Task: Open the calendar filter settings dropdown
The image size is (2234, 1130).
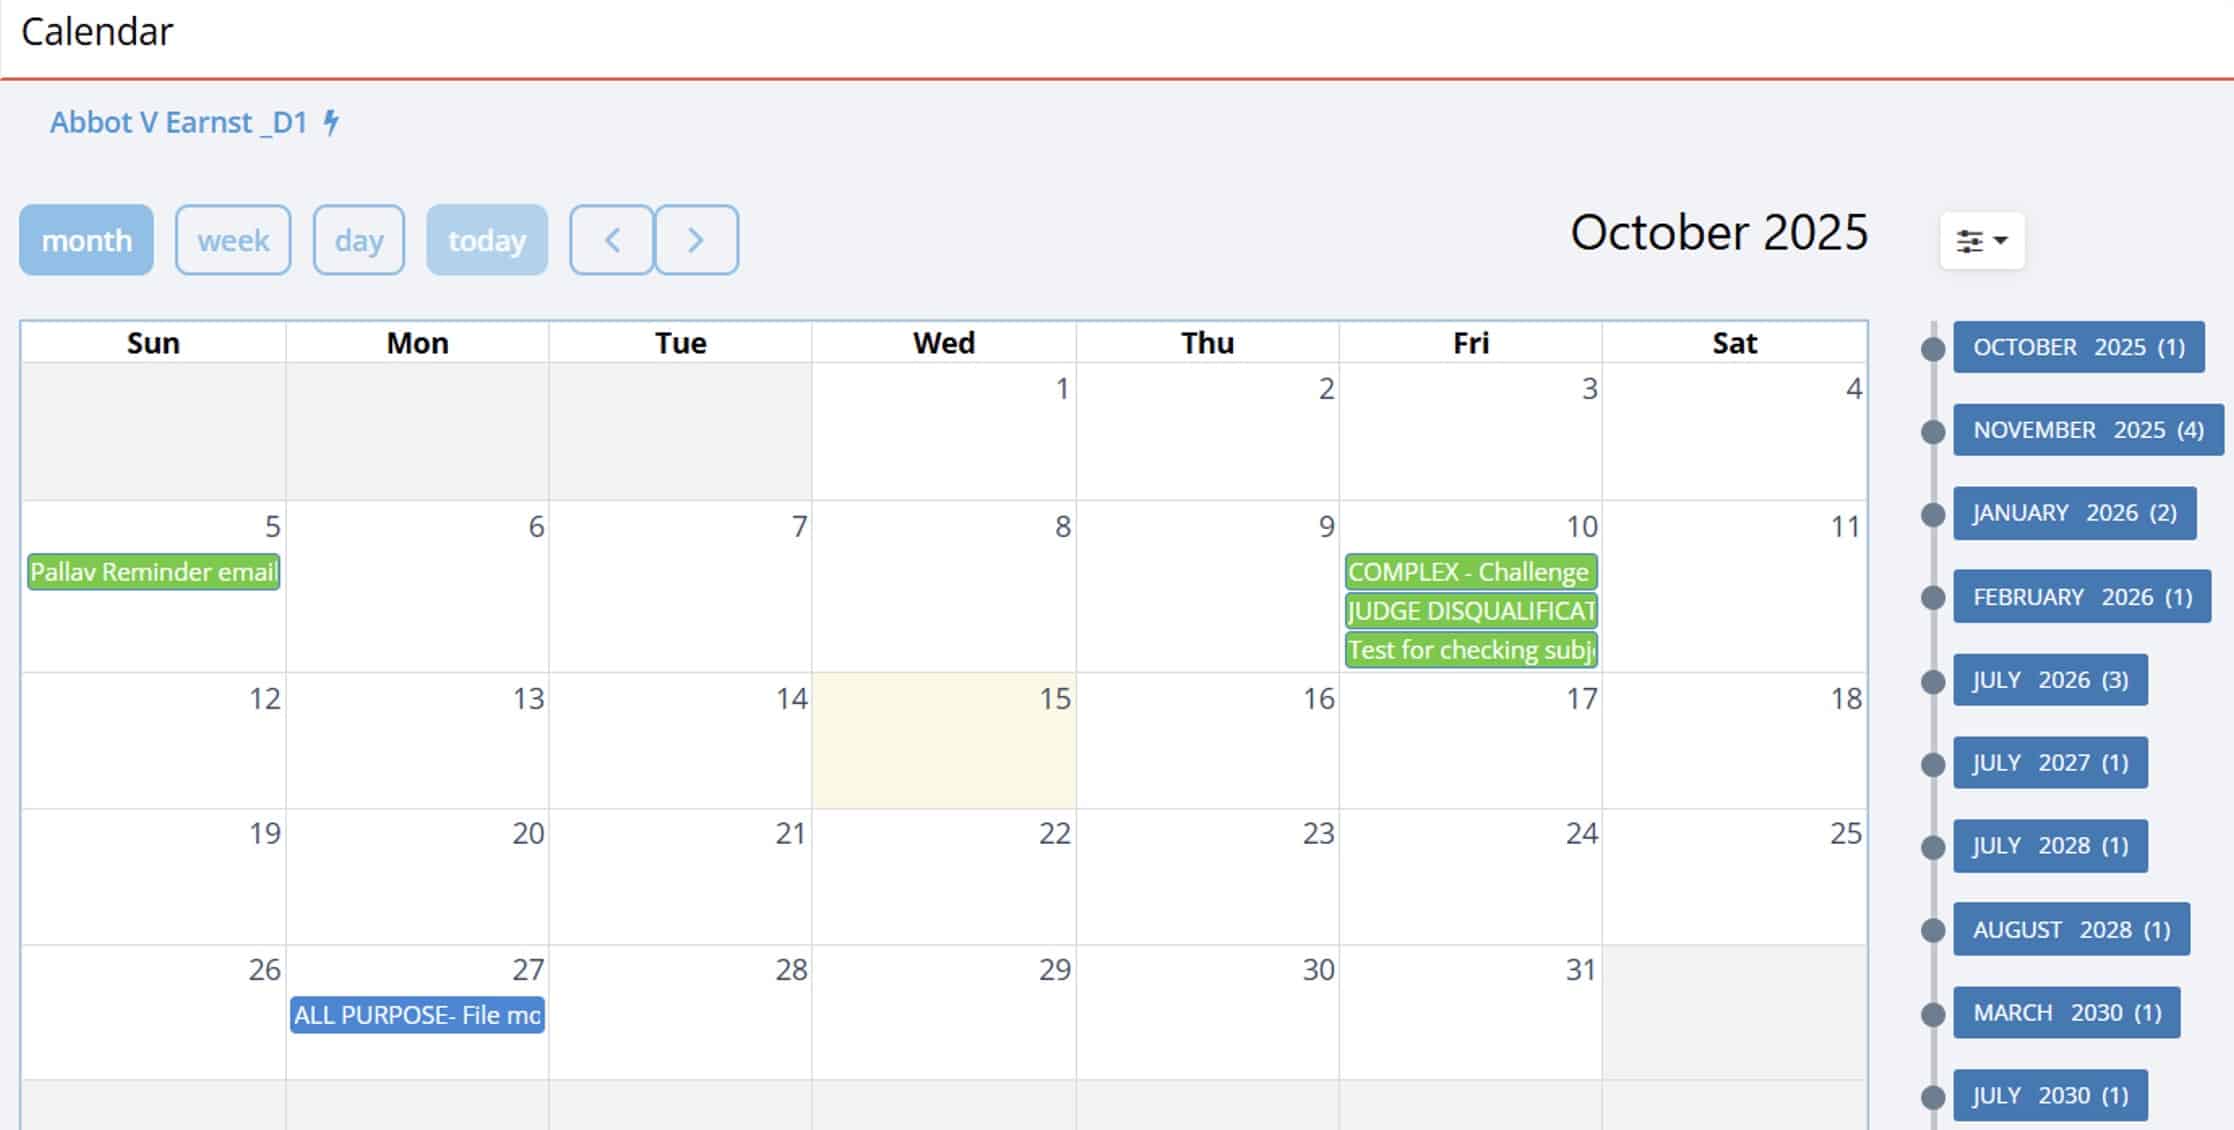Action: (x=1981, y=241)
